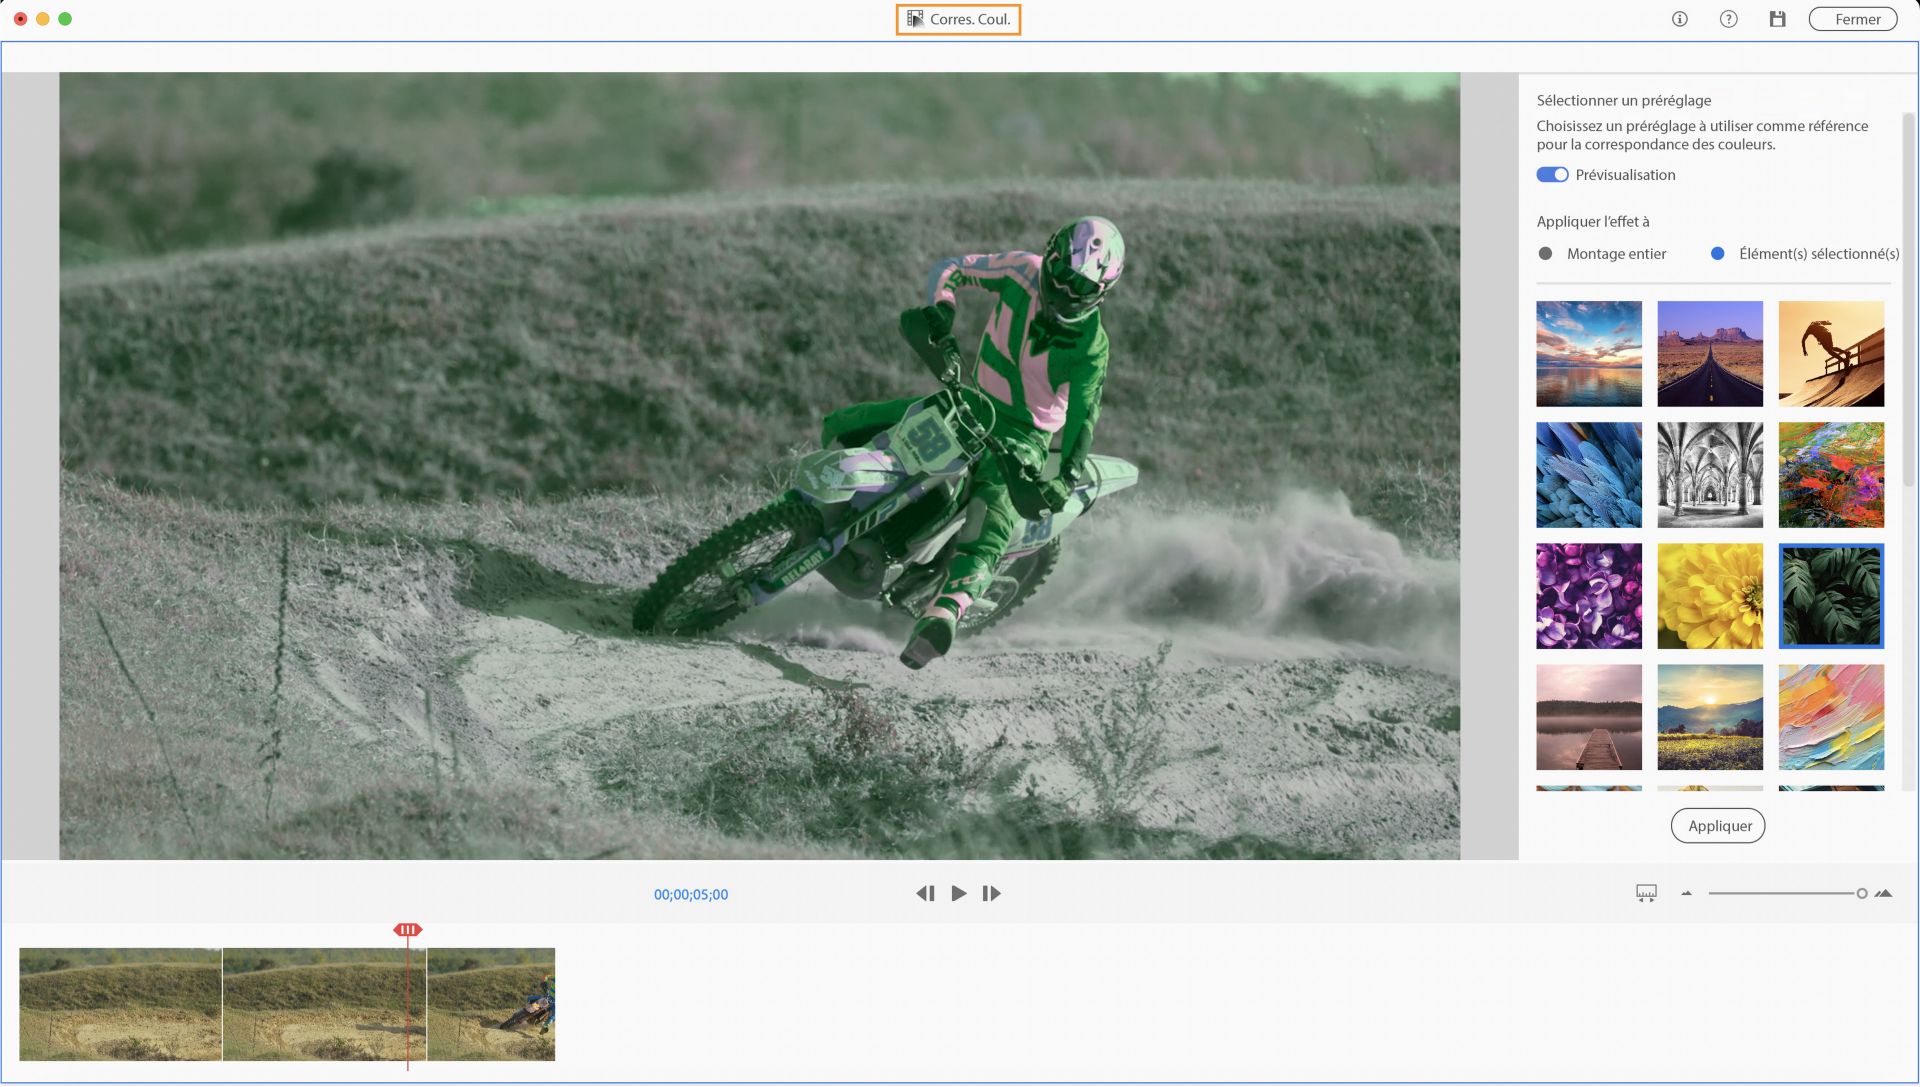This screenshot has width=1920, height=1087.
Task: Click the small mountain zoom-out icon
Action: [1686, 893]
